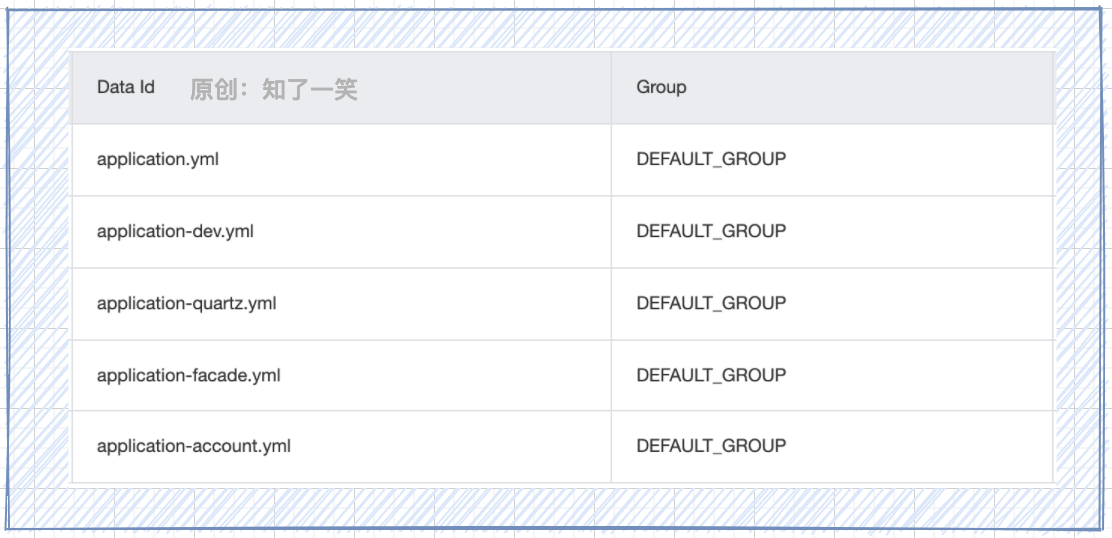Click DEFAULT_GROUP beside application-quartz.yml
1112x538 pixels.
coord(711,303)
